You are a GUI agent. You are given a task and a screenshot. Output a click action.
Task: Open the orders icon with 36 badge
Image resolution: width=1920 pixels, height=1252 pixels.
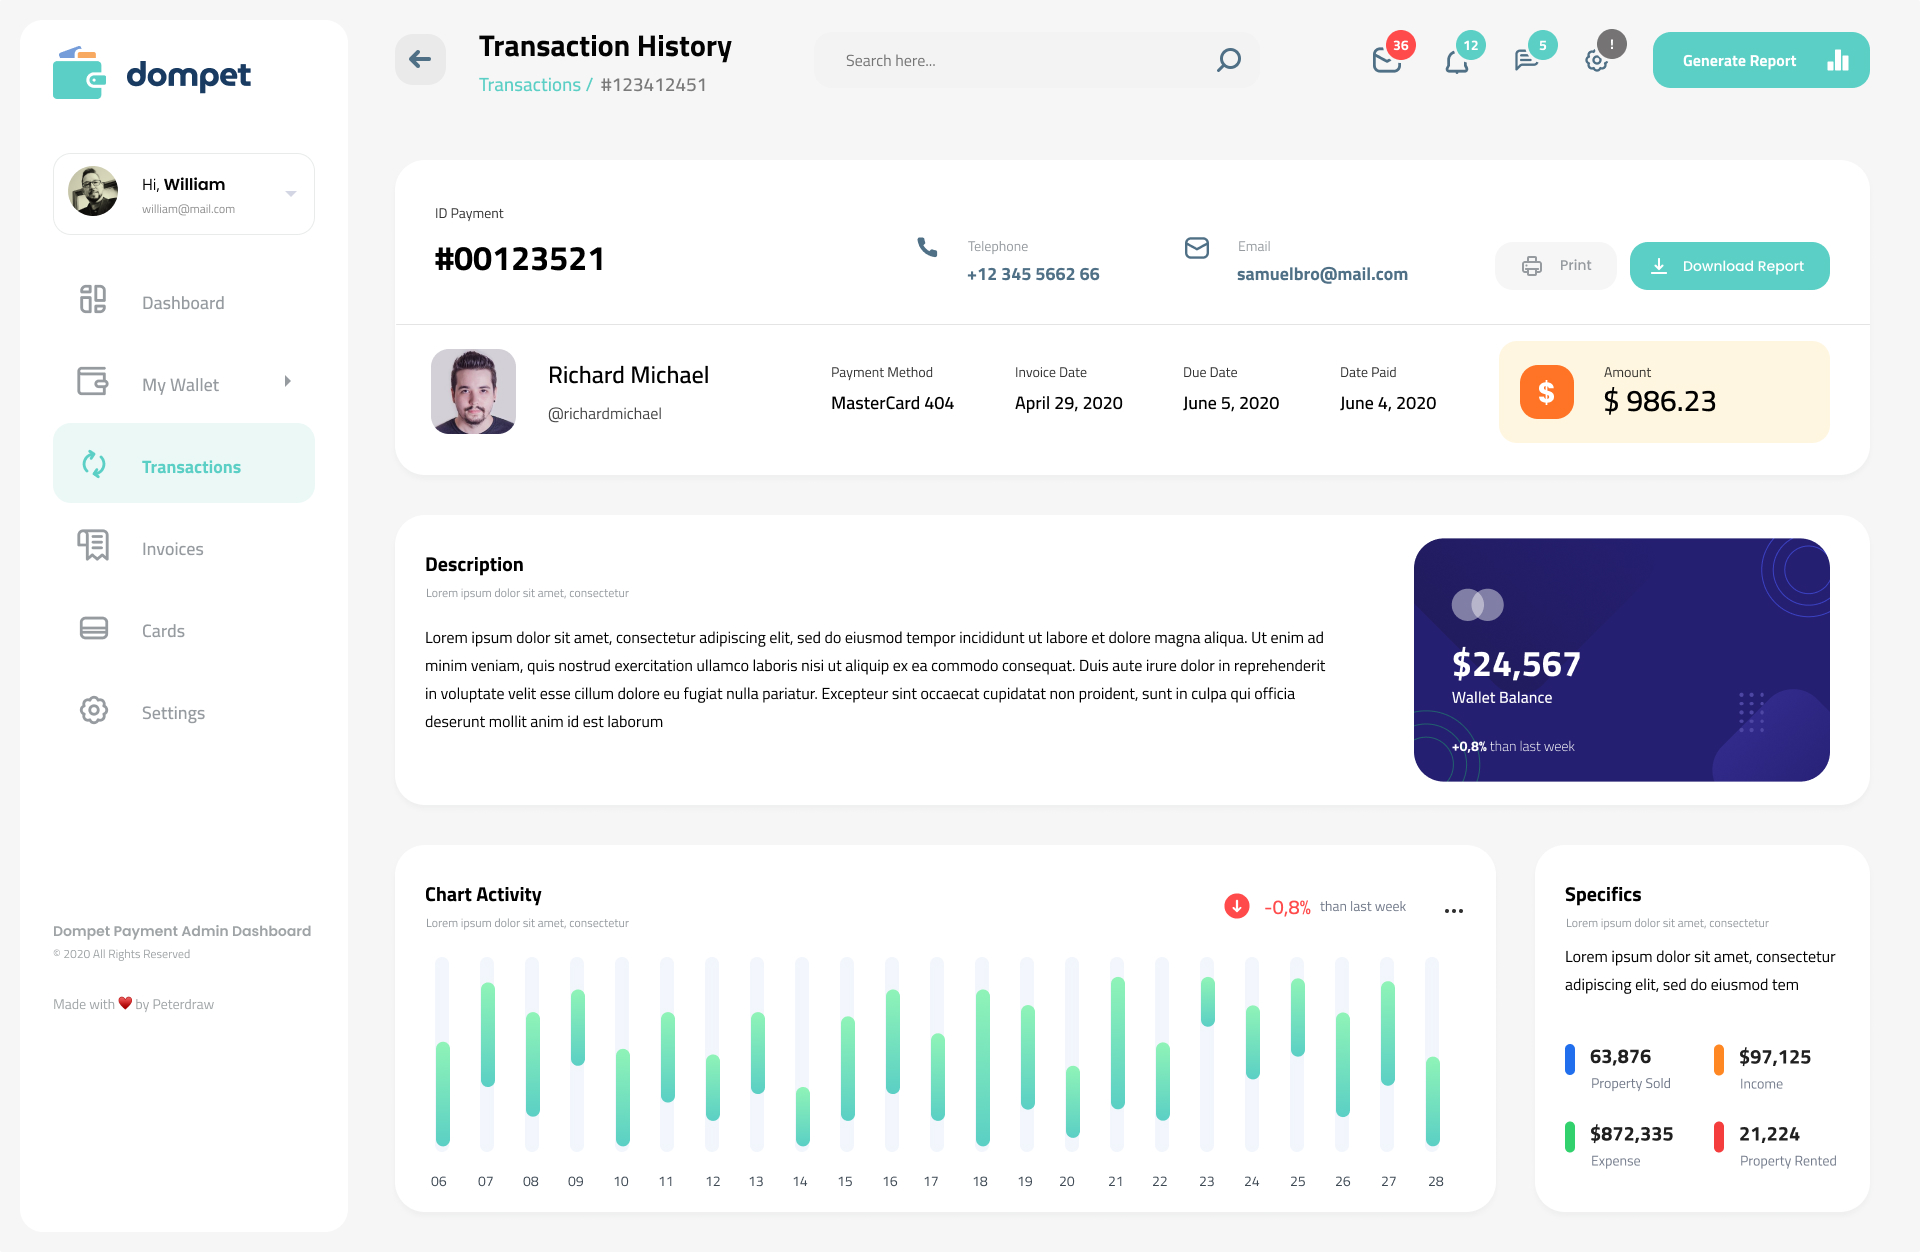click(1388, 60)
